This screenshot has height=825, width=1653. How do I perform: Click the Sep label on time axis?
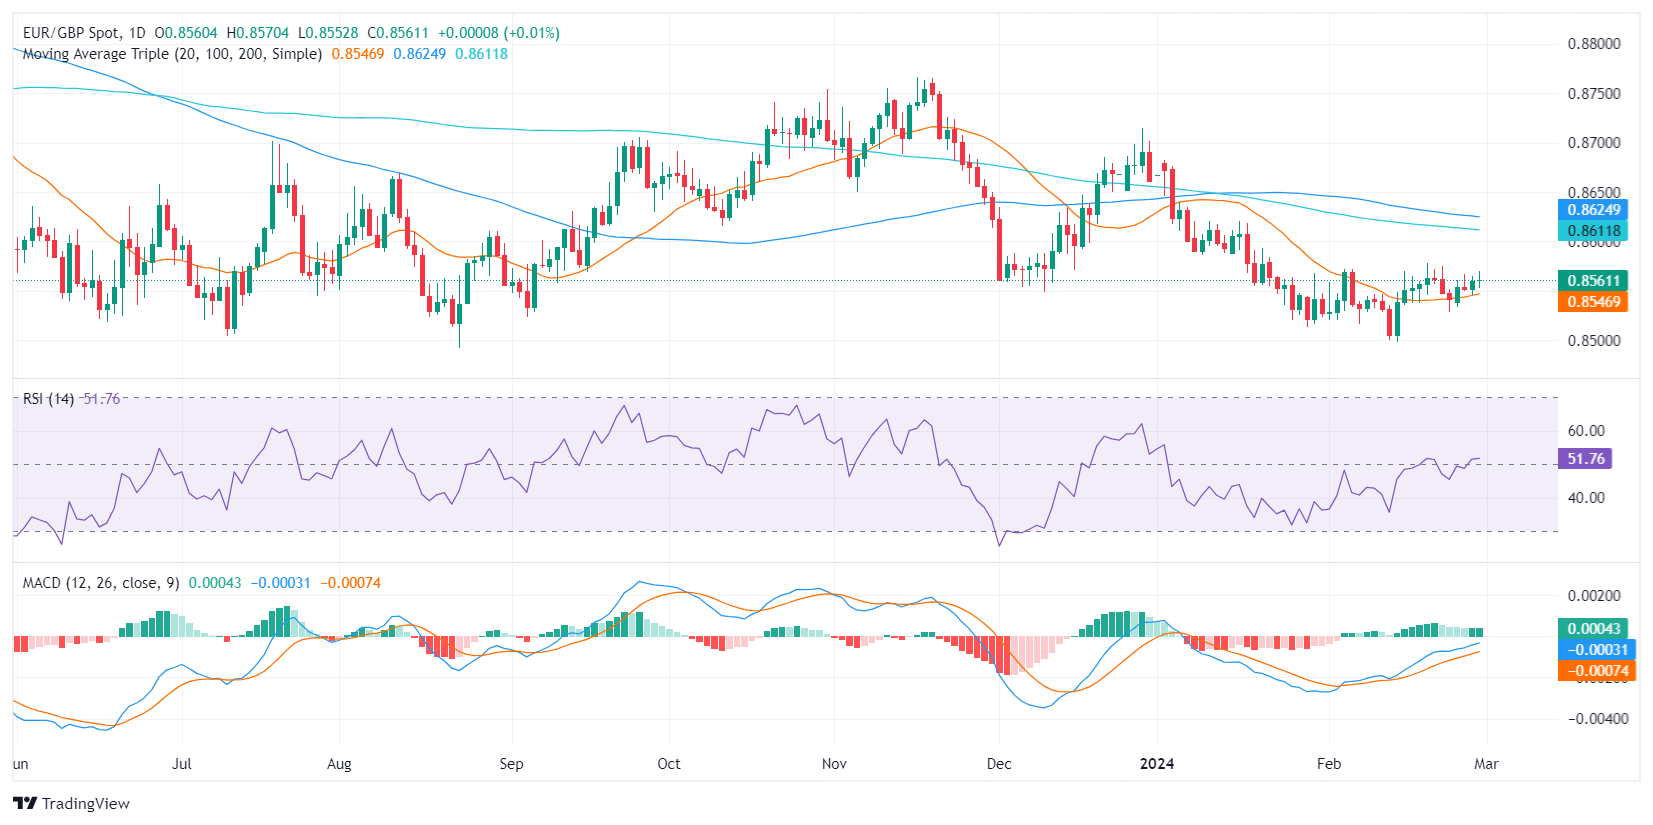click(511, 764)
